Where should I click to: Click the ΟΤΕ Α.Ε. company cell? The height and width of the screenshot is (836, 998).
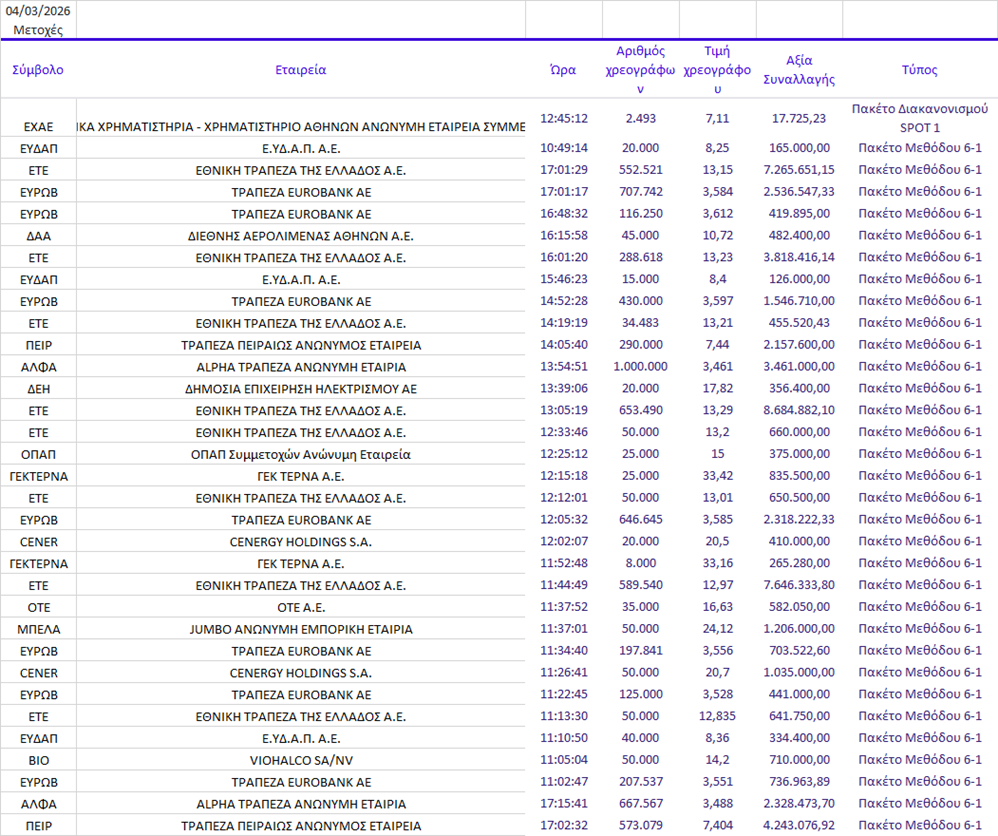pos(300,607)
